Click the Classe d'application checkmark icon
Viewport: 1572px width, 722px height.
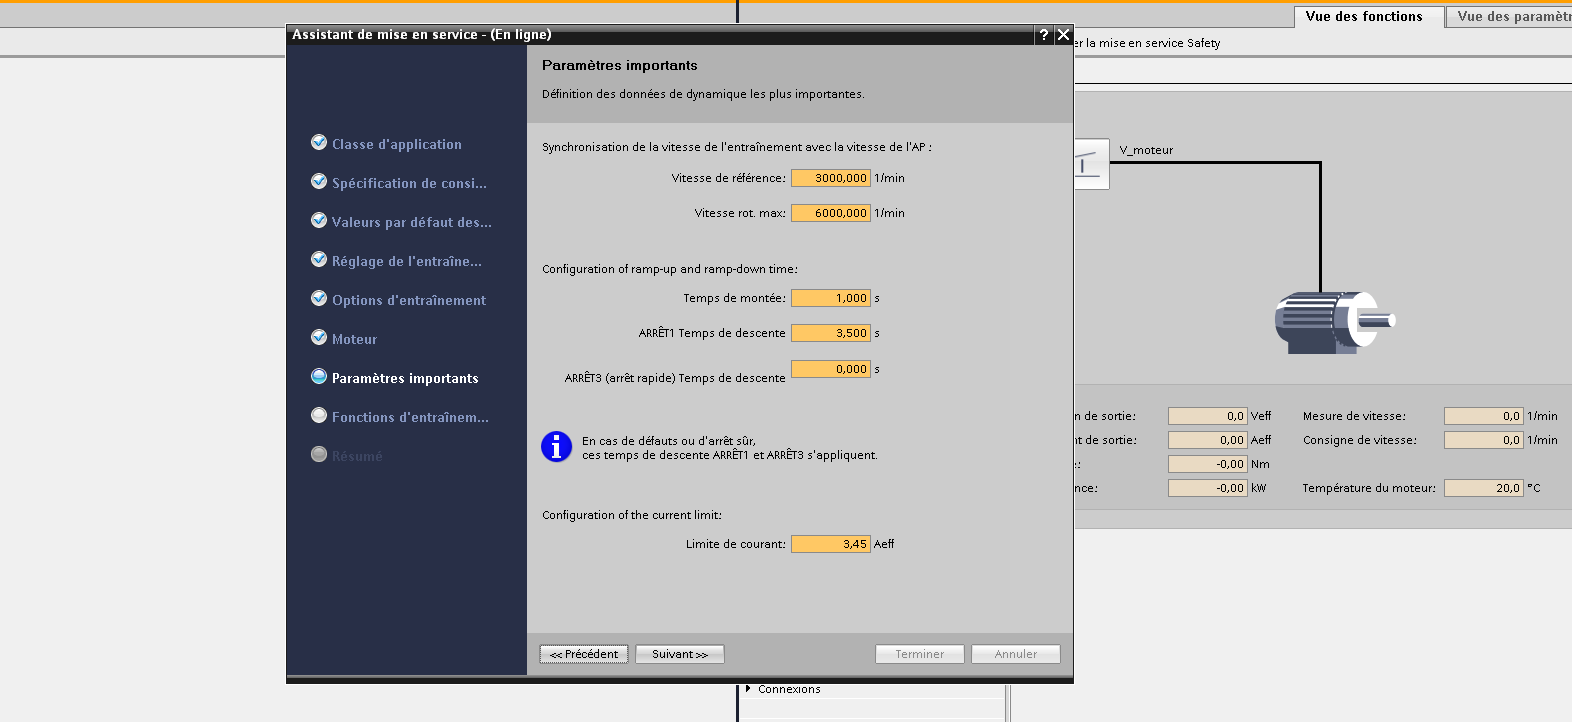(319, 143)
